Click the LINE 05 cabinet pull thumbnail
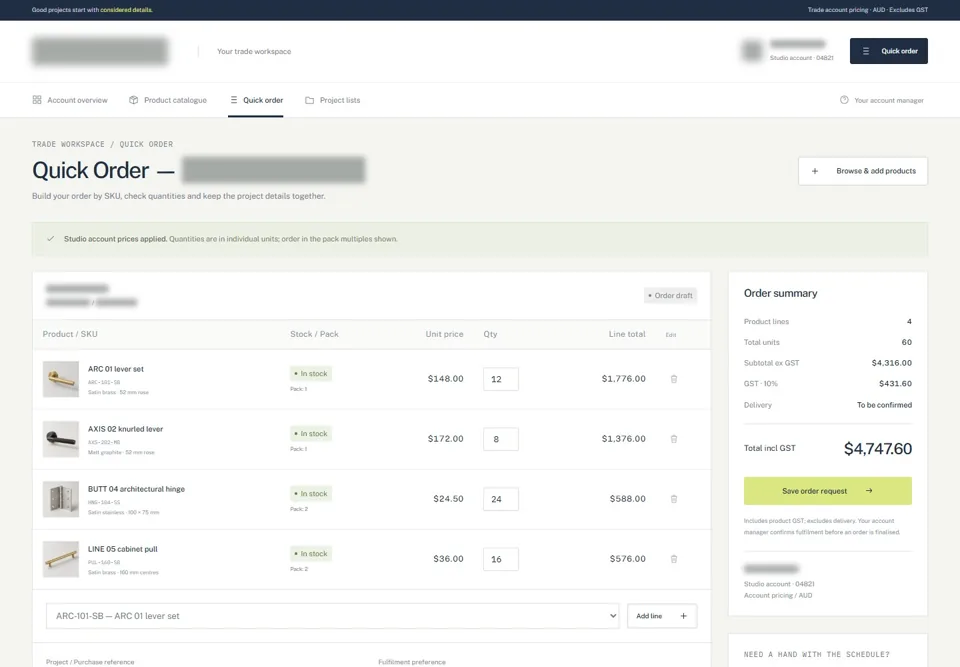 pyautogui.click(x=61, y=559)
